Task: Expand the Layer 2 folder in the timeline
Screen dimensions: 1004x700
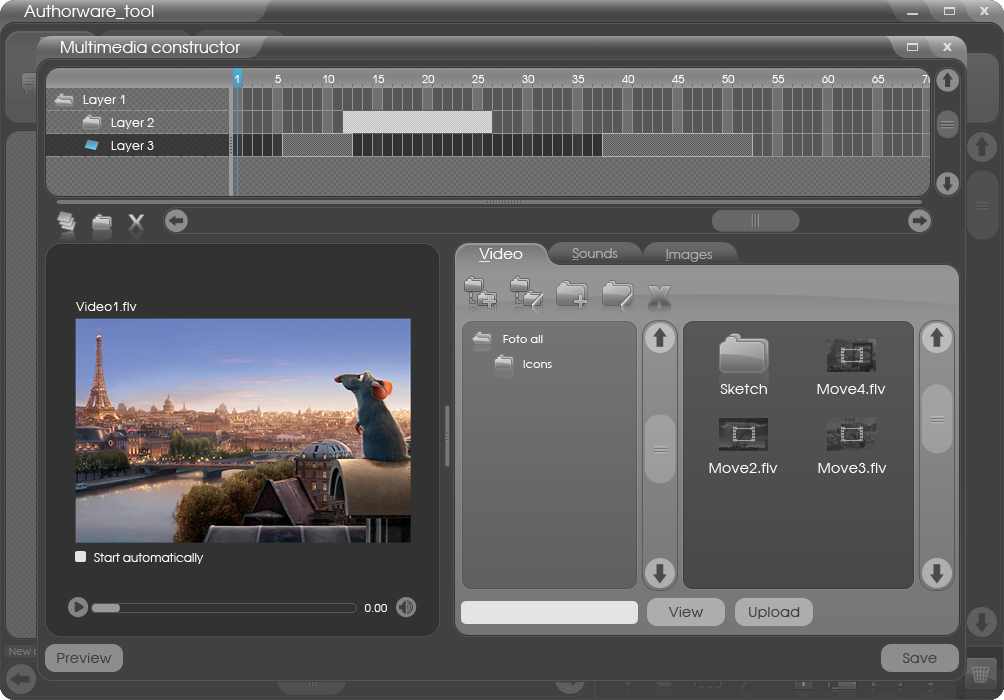Action: pyautogui.click(x=93, y=122)
